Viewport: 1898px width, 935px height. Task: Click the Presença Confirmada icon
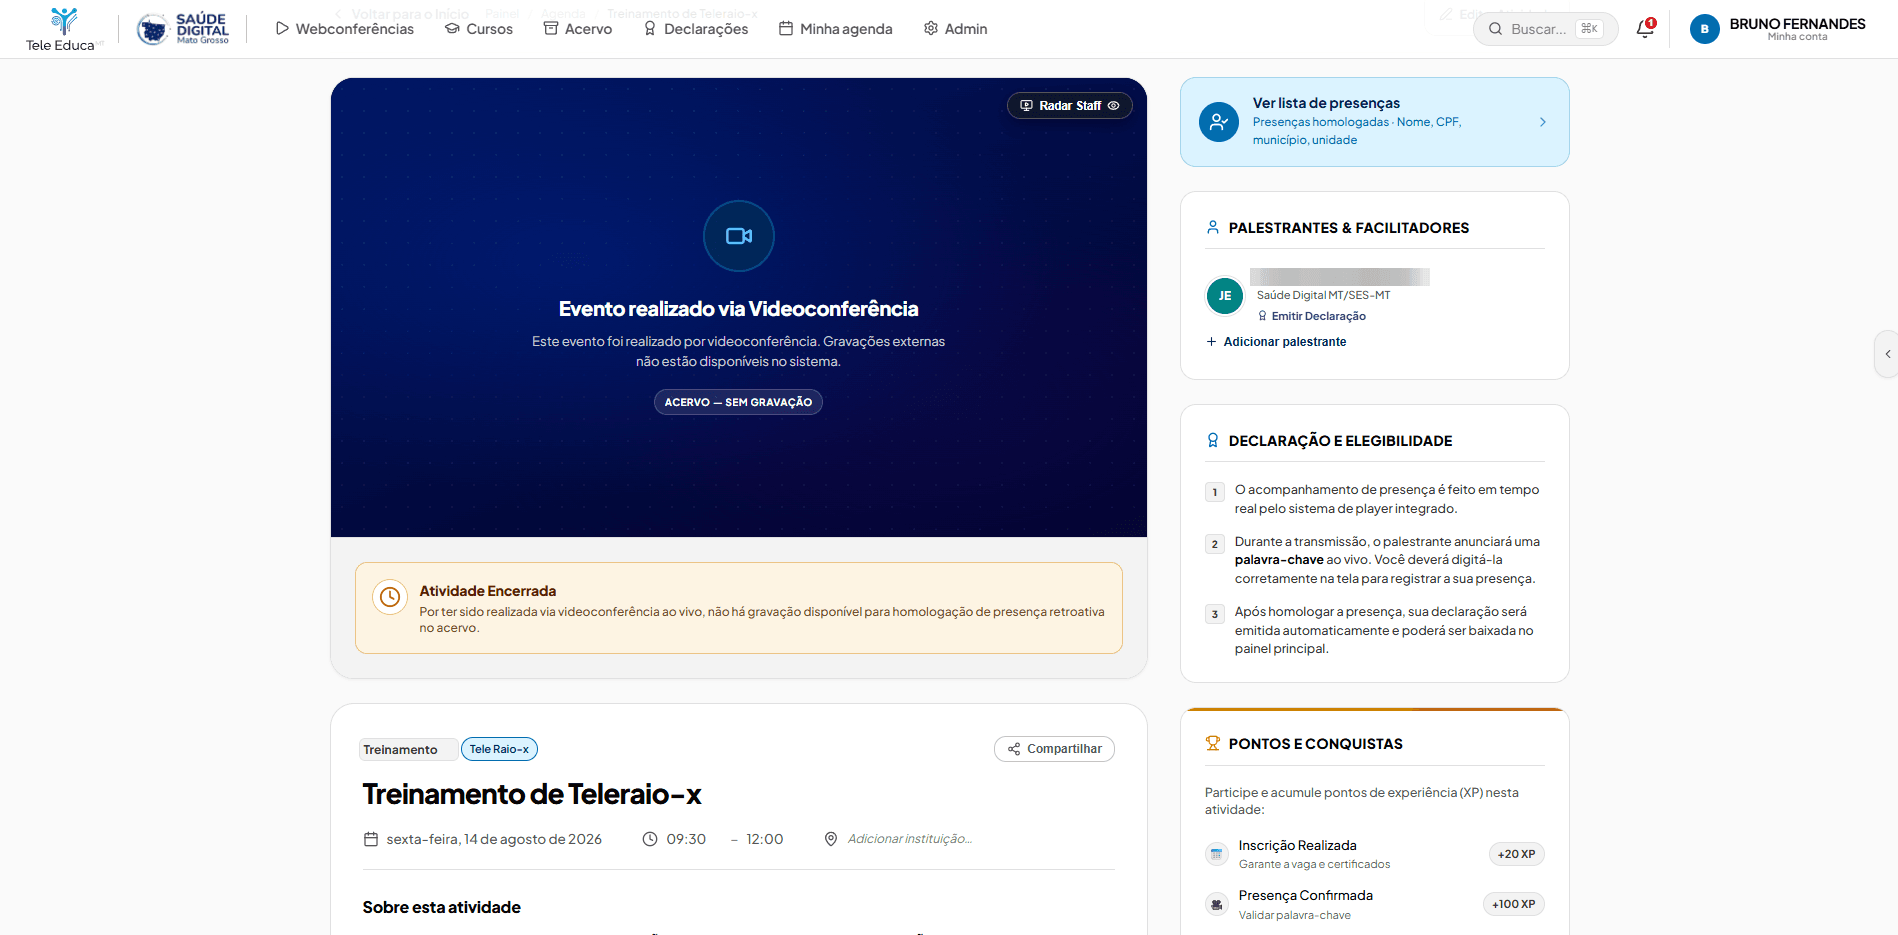[1217, 904]
